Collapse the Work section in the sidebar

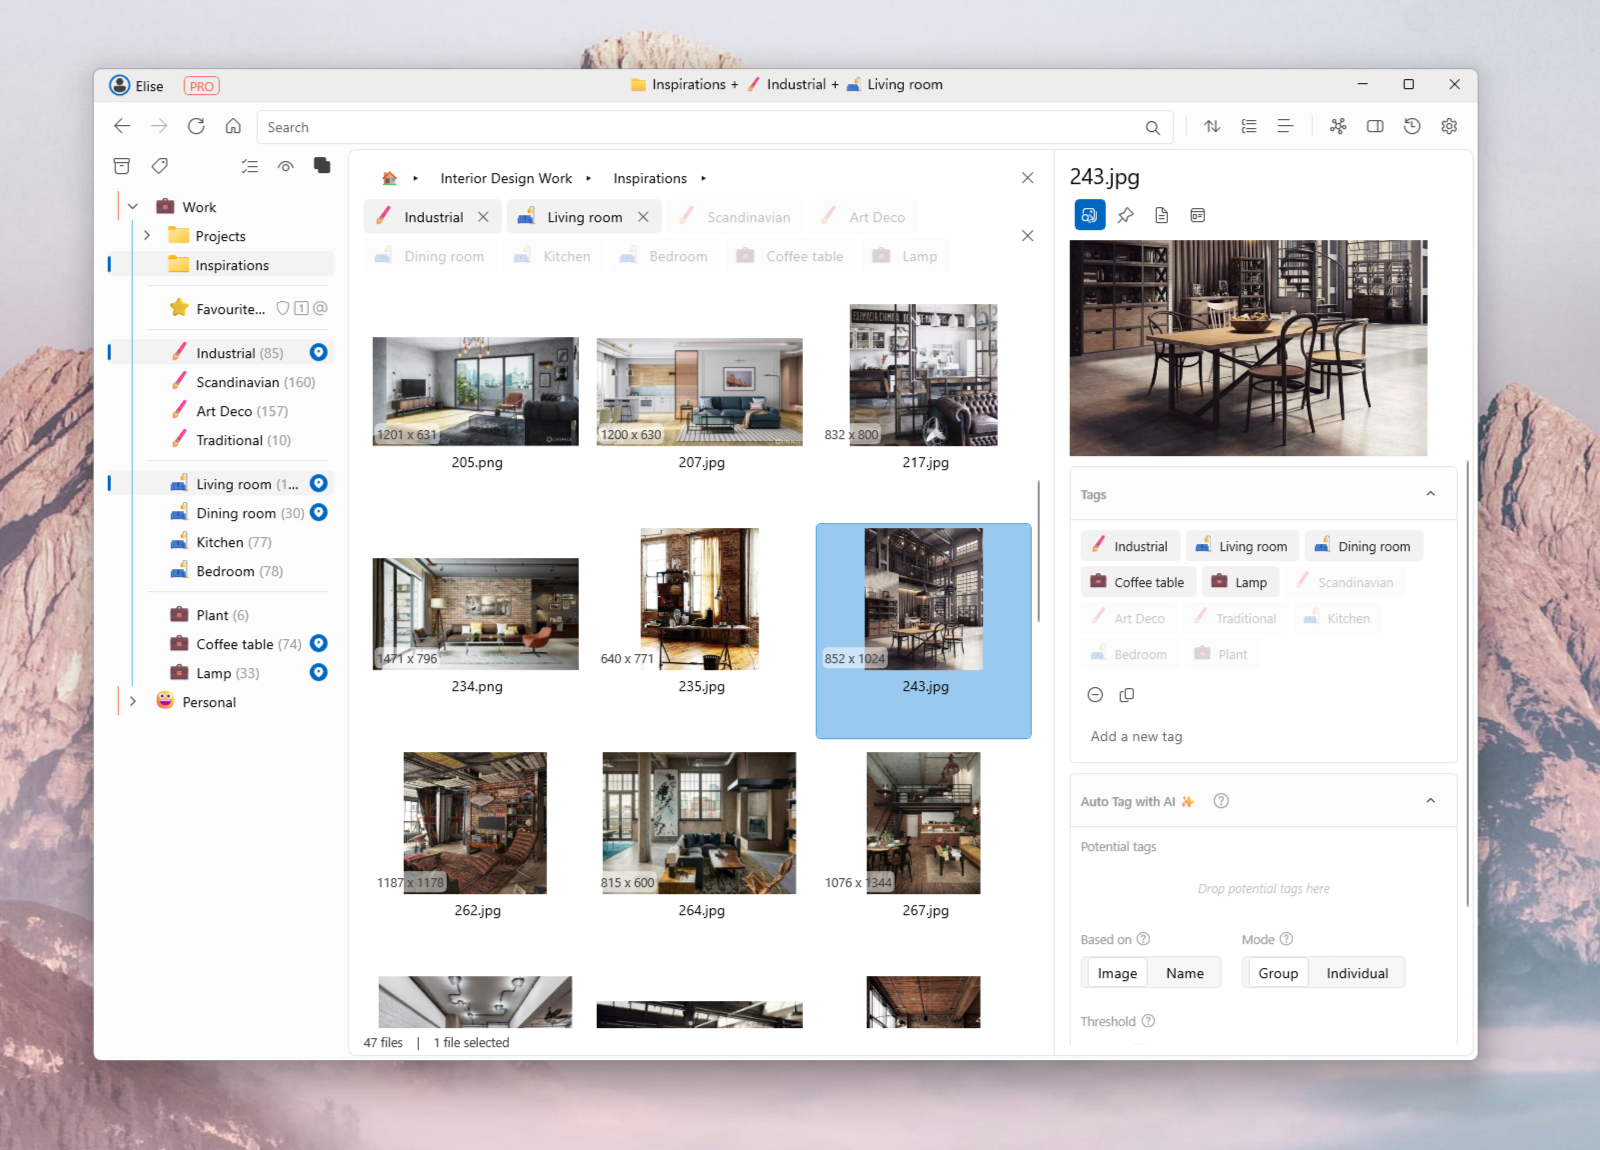[132, 206]
